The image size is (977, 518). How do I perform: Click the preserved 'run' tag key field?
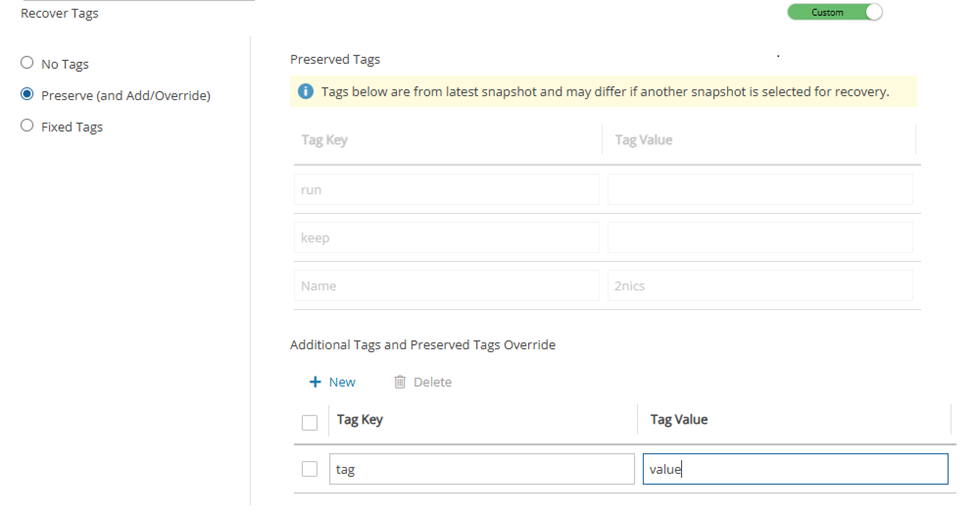[446, 190]
